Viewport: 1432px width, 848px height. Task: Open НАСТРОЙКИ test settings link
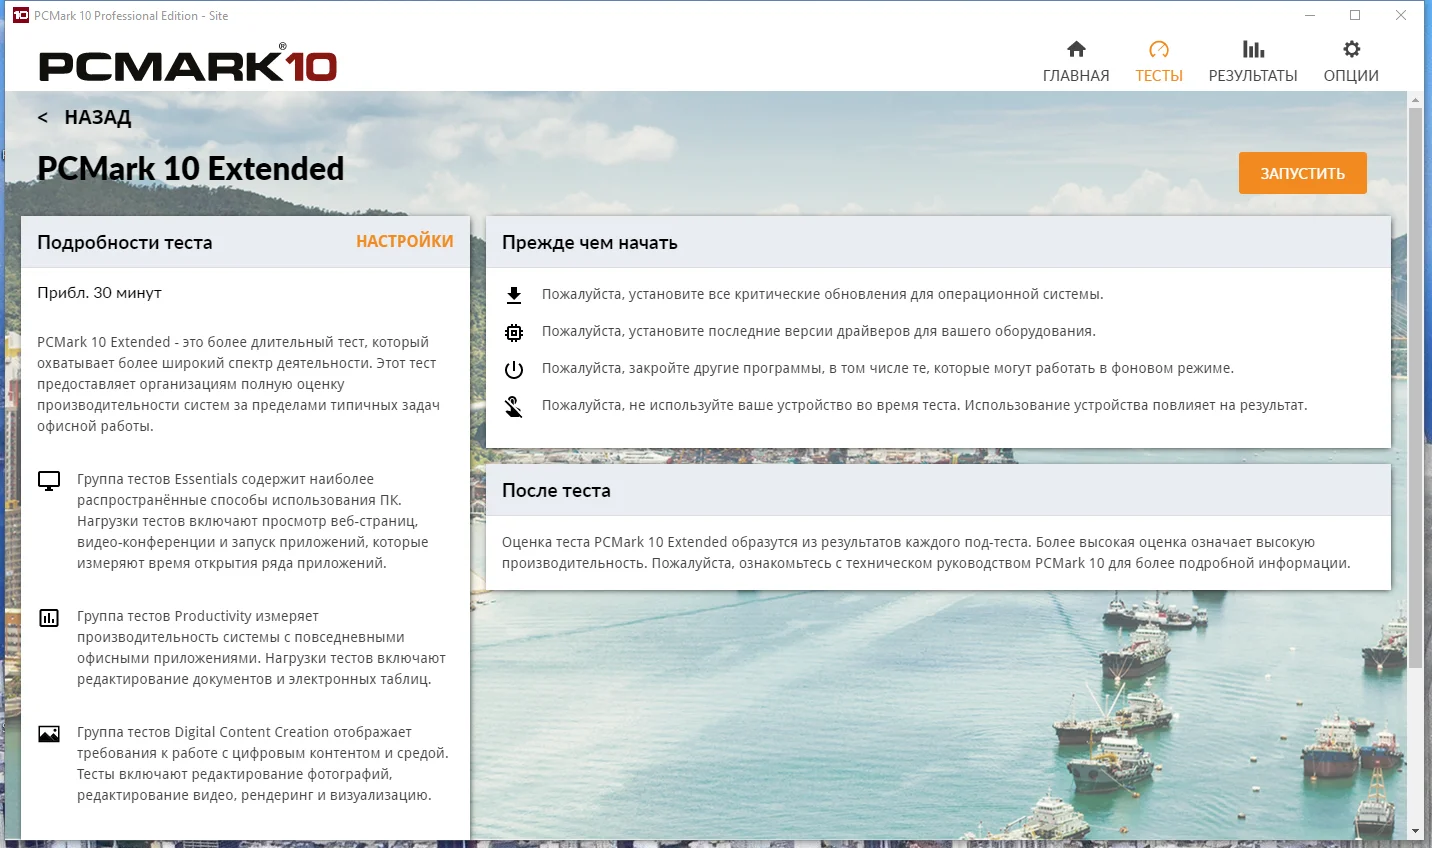click(x=405, y=241)
